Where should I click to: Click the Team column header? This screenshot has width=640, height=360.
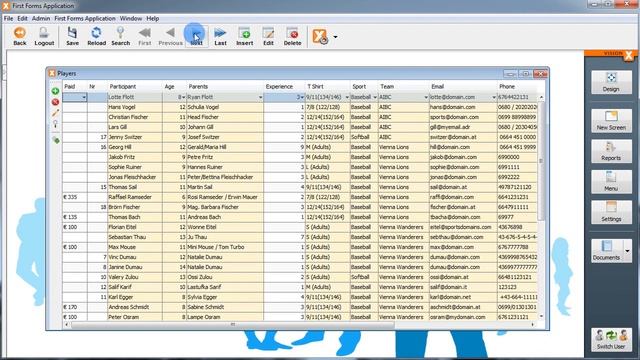click(403, 87)
